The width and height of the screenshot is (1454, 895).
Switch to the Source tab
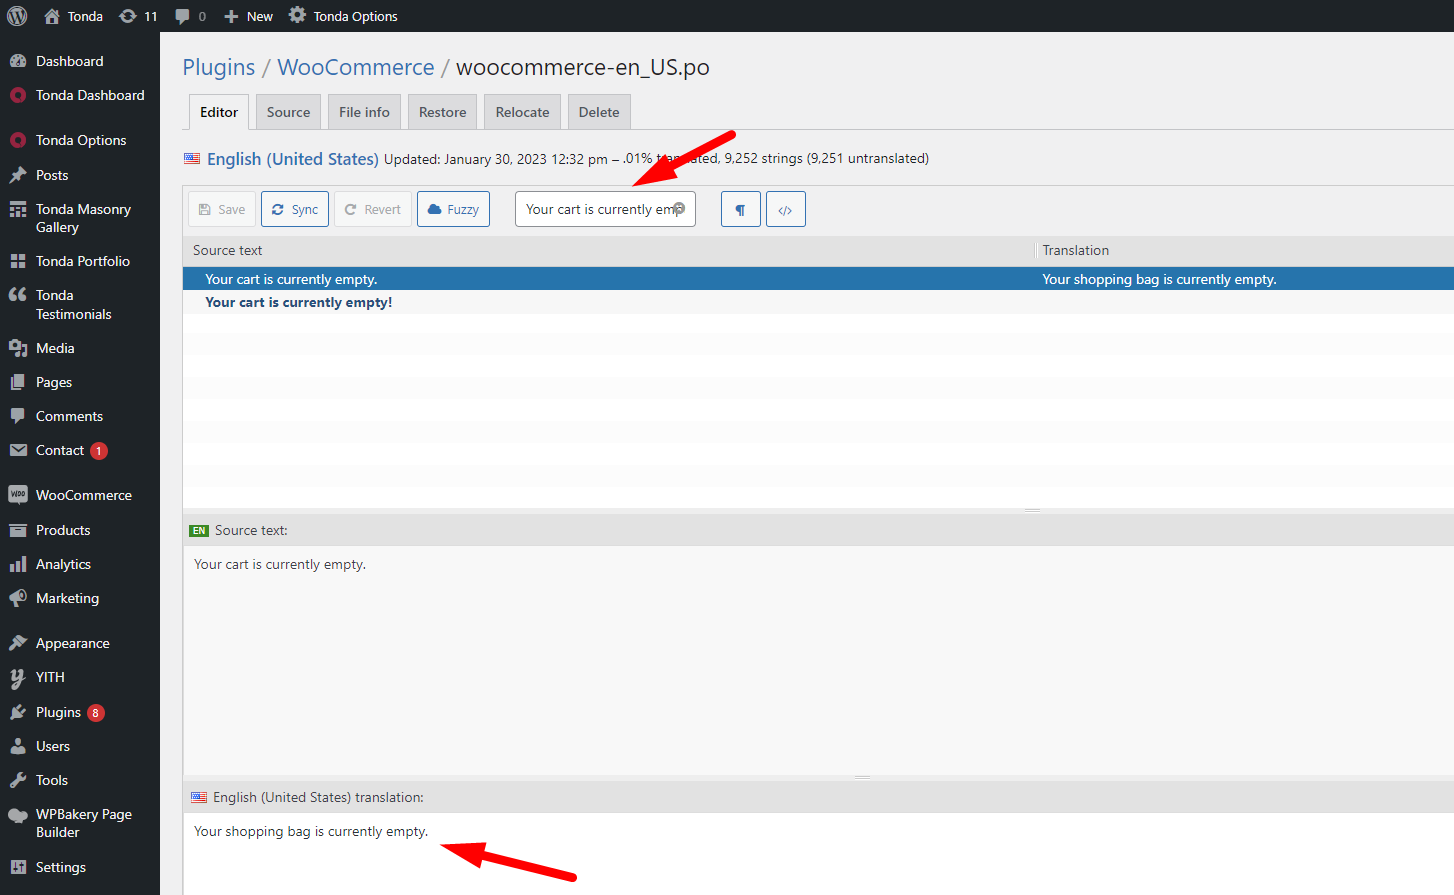point(289,112)
